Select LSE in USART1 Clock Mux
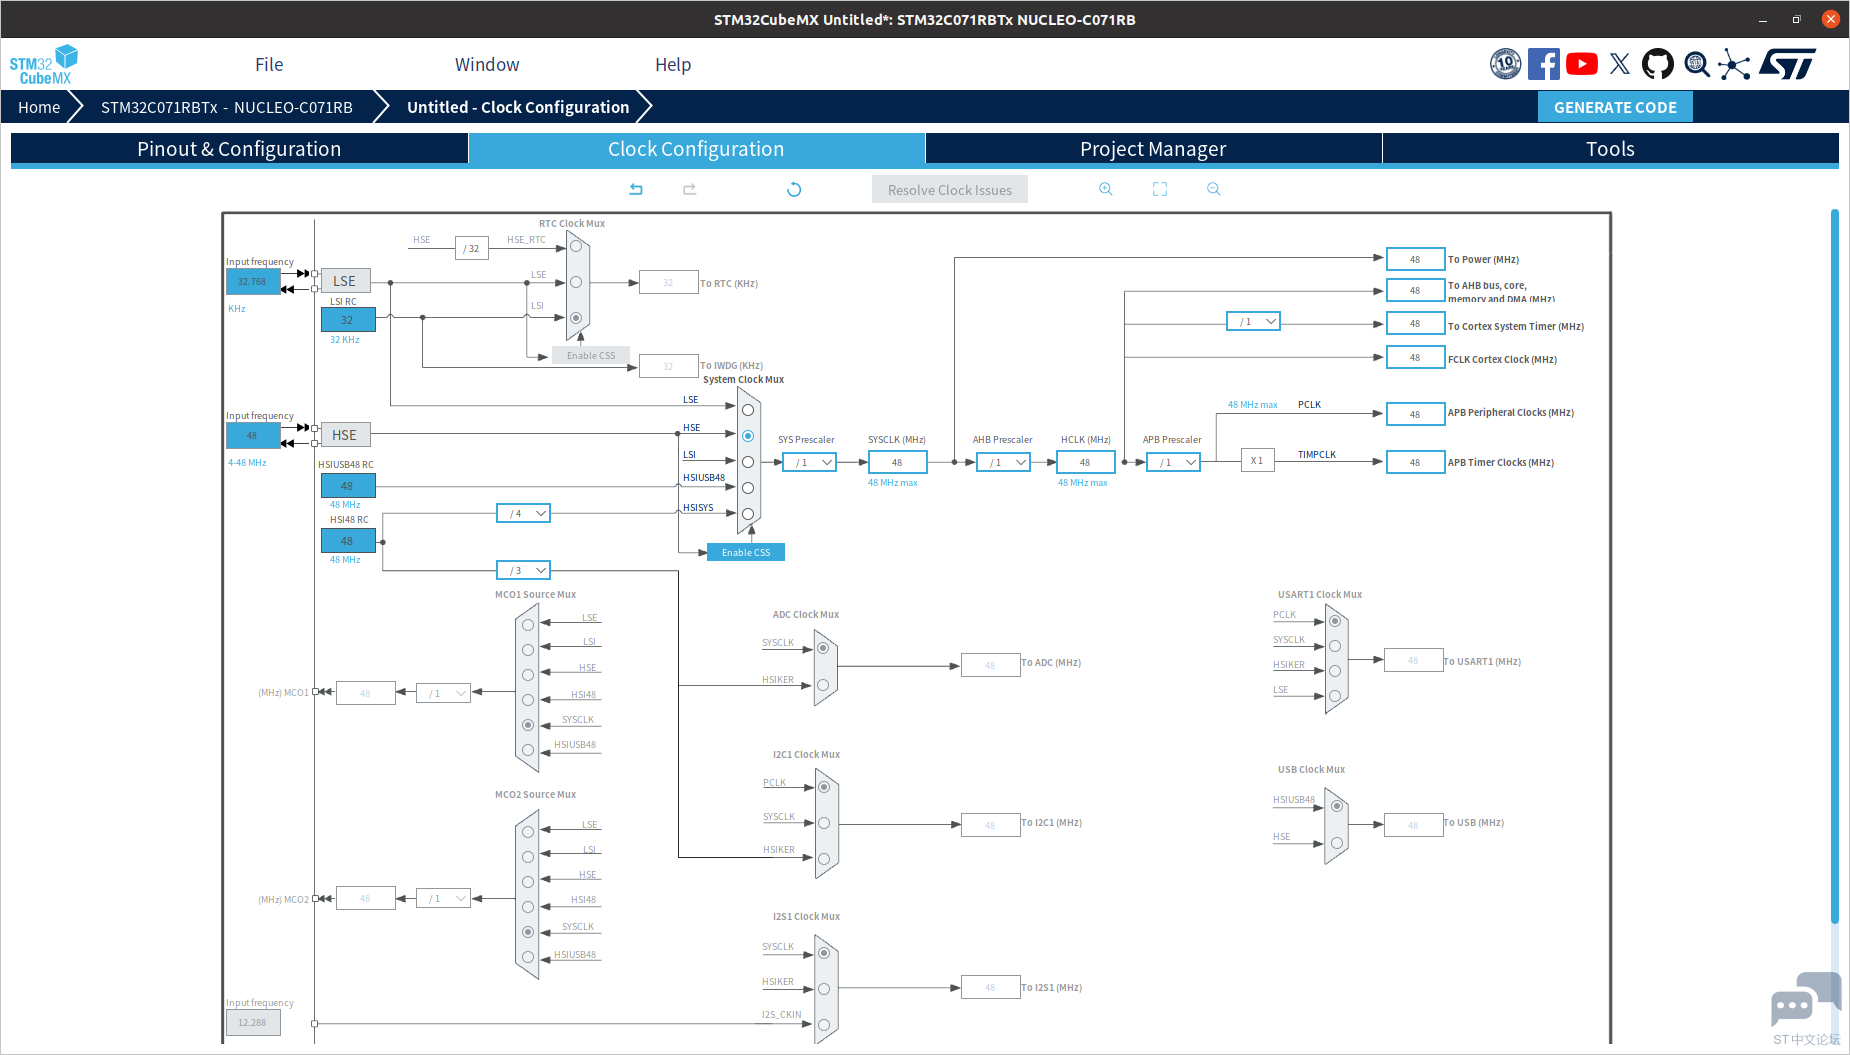Image resolution: width=1850 pixels, height=1055 pixels. pyautogui.click(x=1335, y=696)
